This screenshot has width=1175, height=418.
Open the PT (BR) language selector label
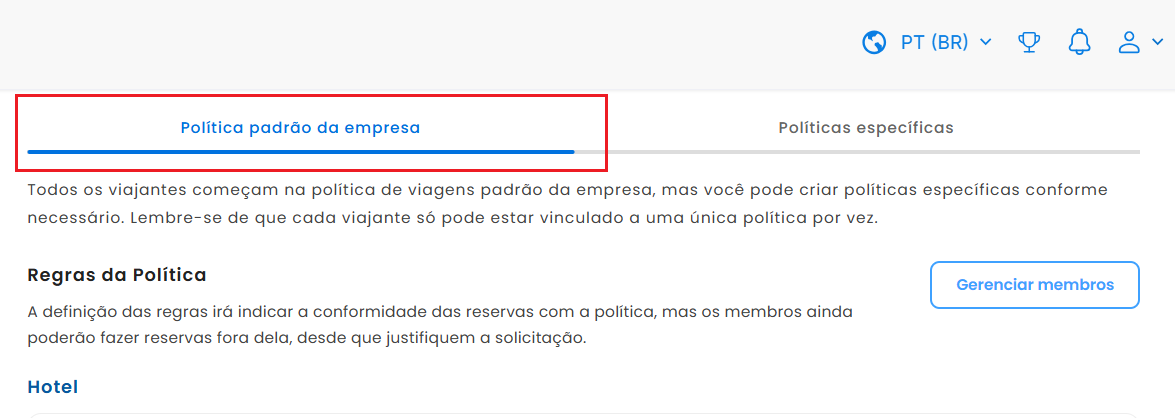coord(934,43)
